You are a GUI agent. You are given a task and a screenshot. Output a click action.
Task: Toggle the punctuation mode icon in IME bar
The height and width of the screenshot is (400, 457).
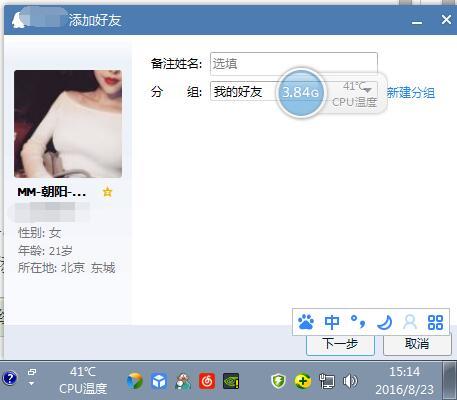358,322
